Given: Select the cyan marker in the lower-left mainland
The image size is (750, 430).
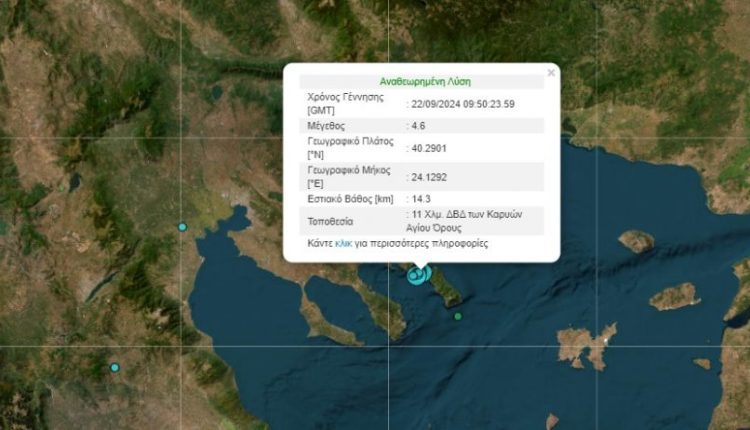Looking at the screenshot, I should tap(114, 368).
